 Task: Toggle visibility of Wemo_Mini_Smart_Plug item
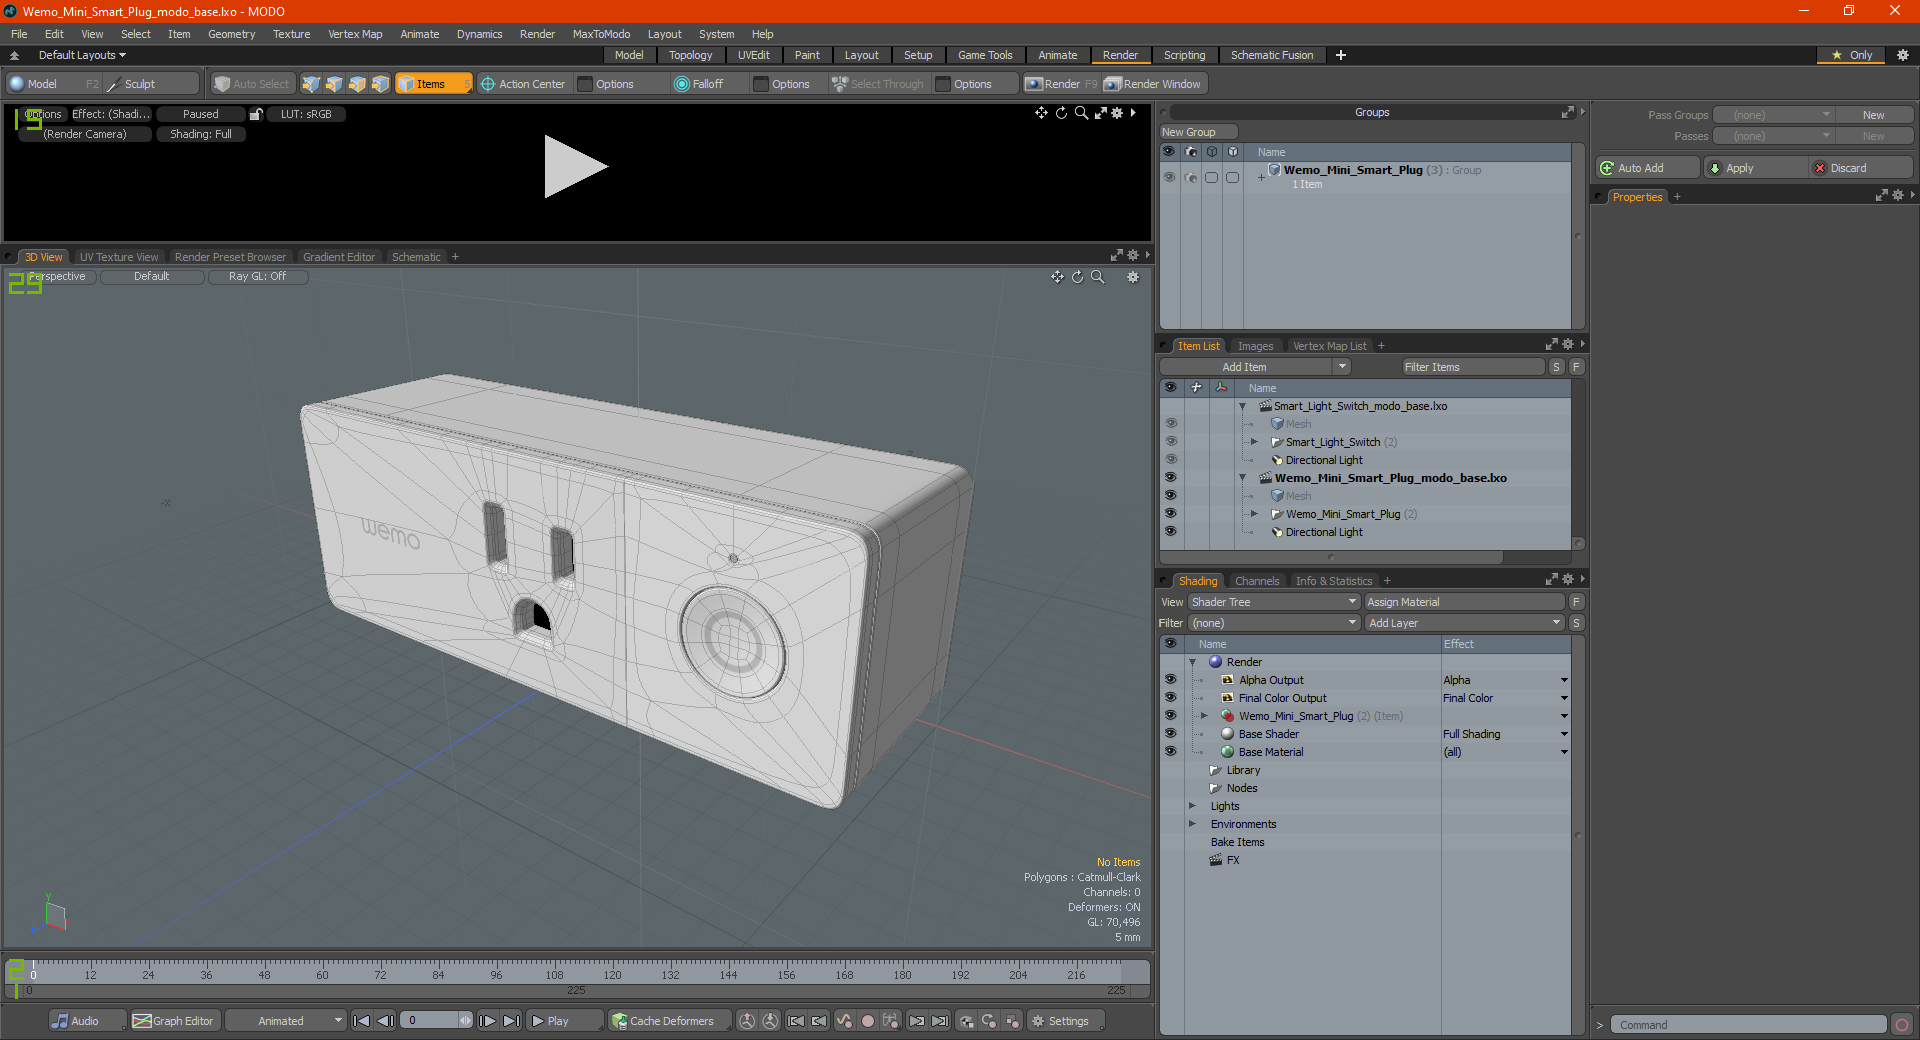pyautogui.click(x=1171, y=514)
